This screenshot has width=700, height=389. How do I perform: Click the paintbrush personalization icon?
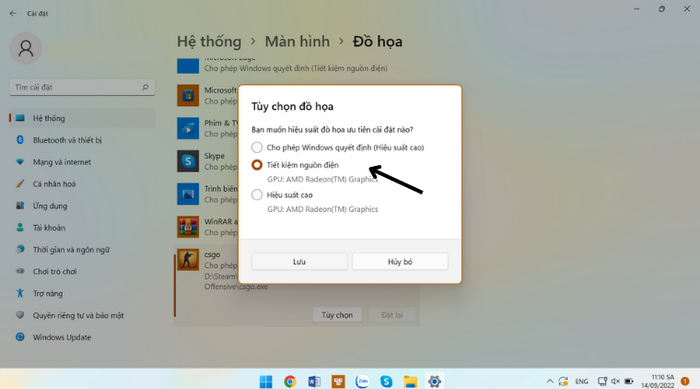coord(20,184)
